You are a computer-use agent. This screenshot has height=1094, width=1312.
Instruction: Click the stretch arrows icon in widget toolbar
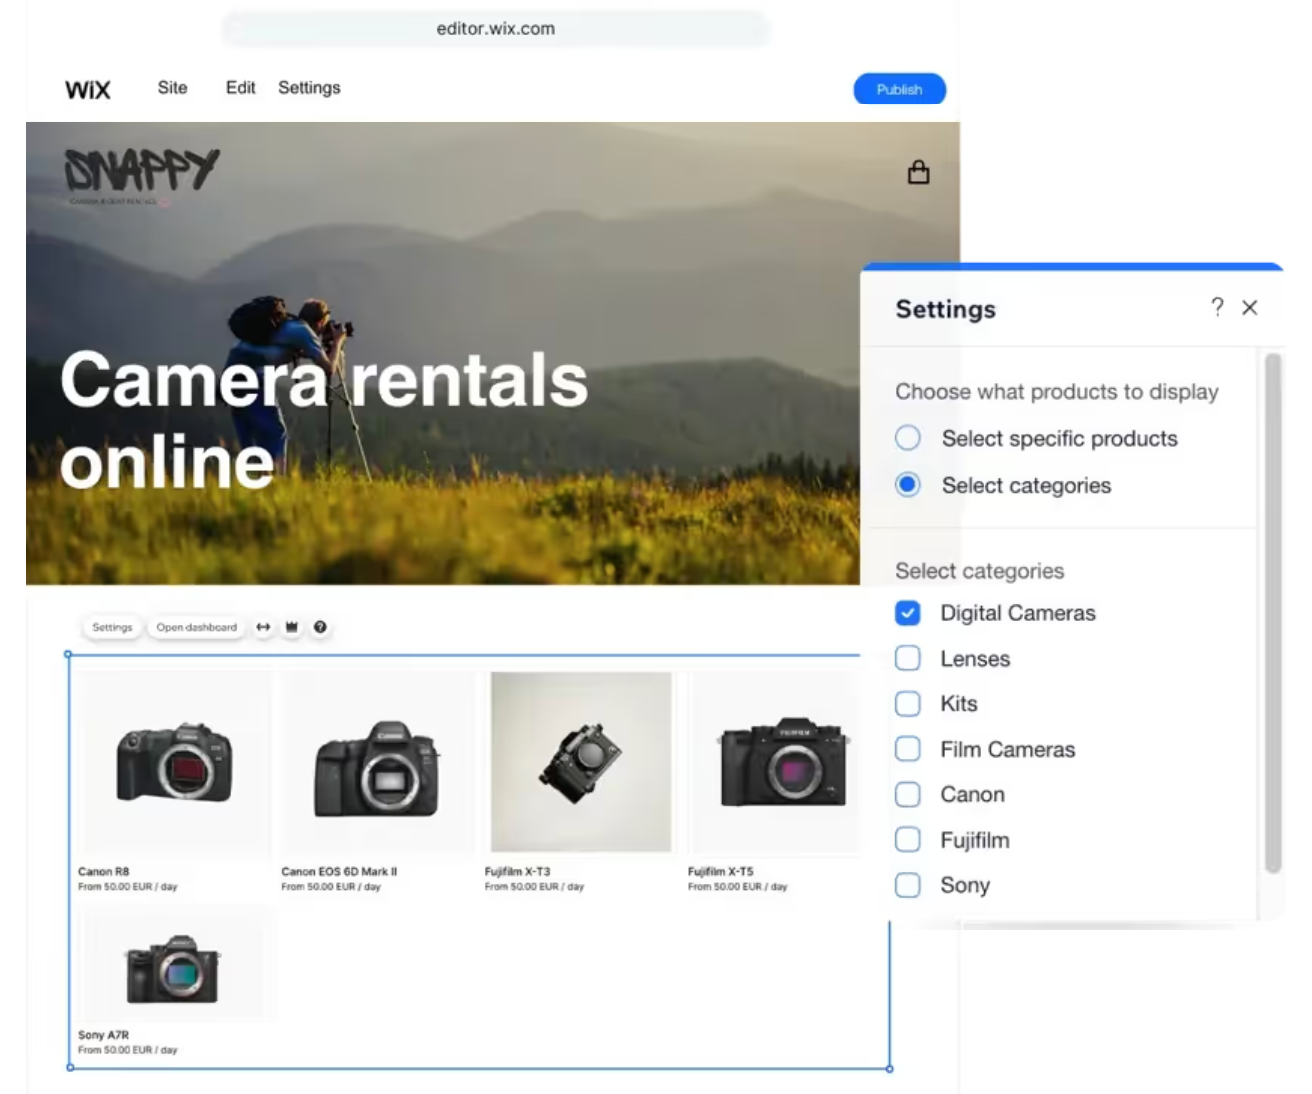[x=263, y=627]
